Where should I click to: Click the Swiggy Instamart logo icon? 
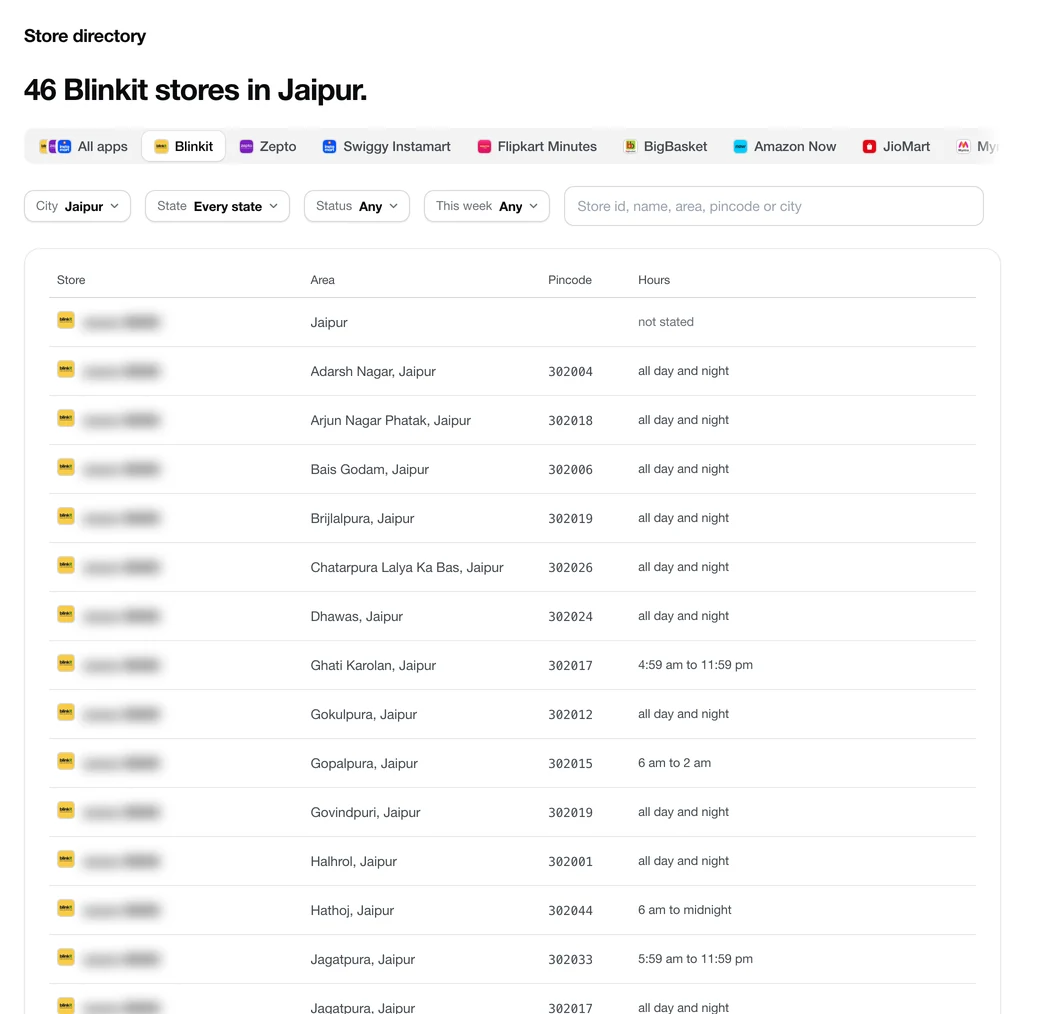330,147
